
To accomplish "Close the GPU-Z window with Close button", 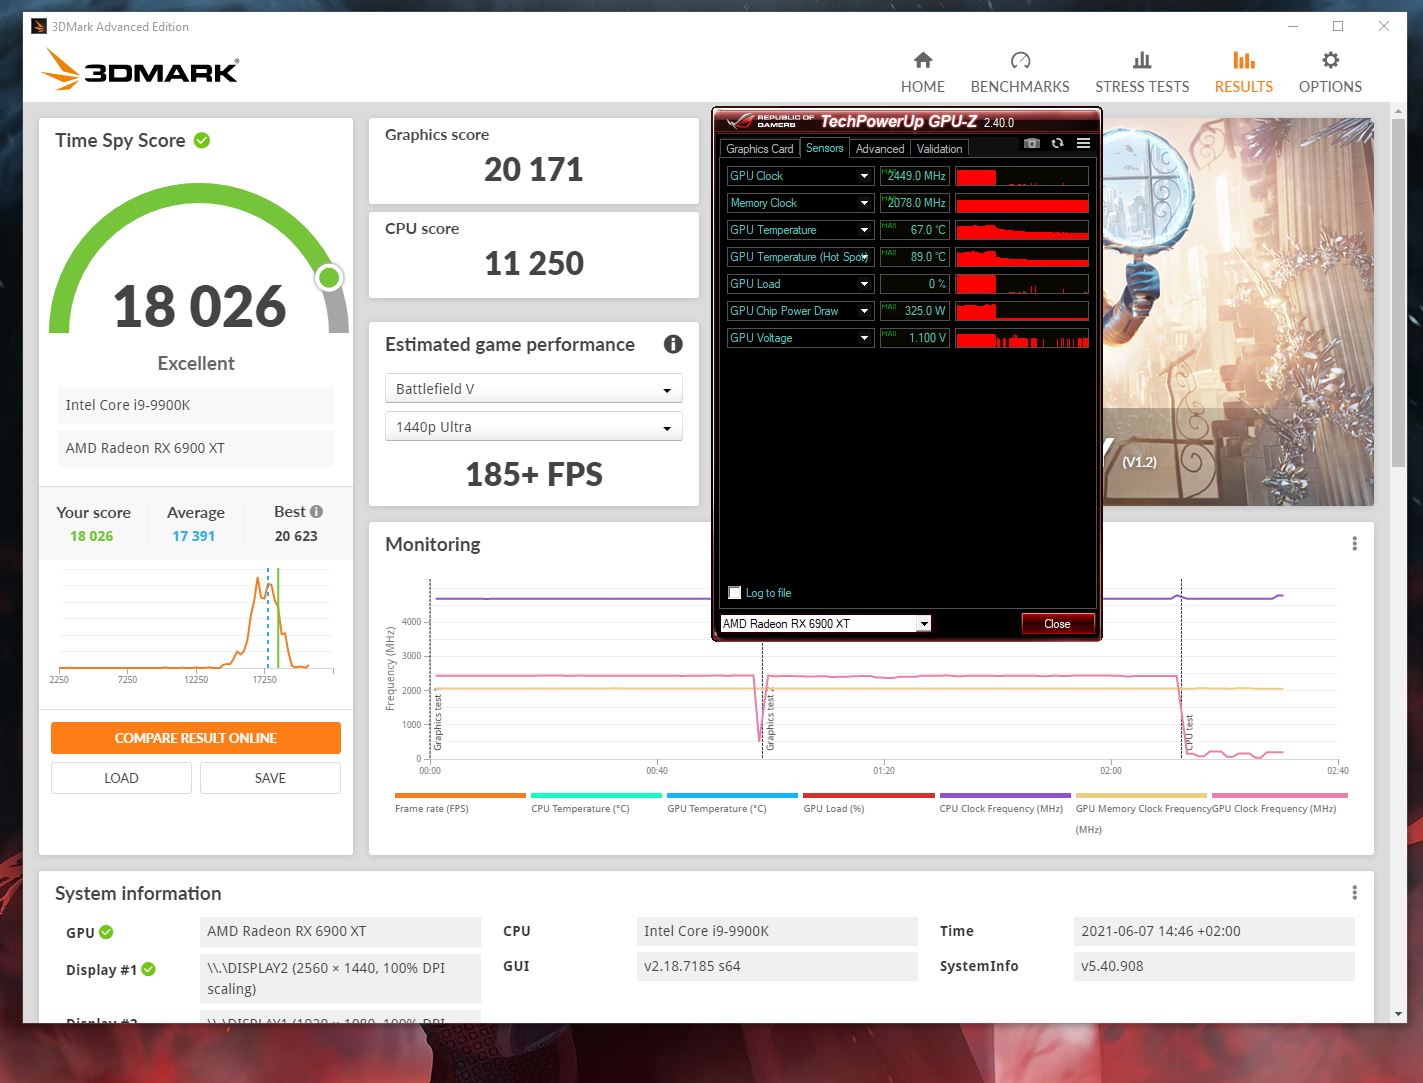I will tap(1057, 624).
